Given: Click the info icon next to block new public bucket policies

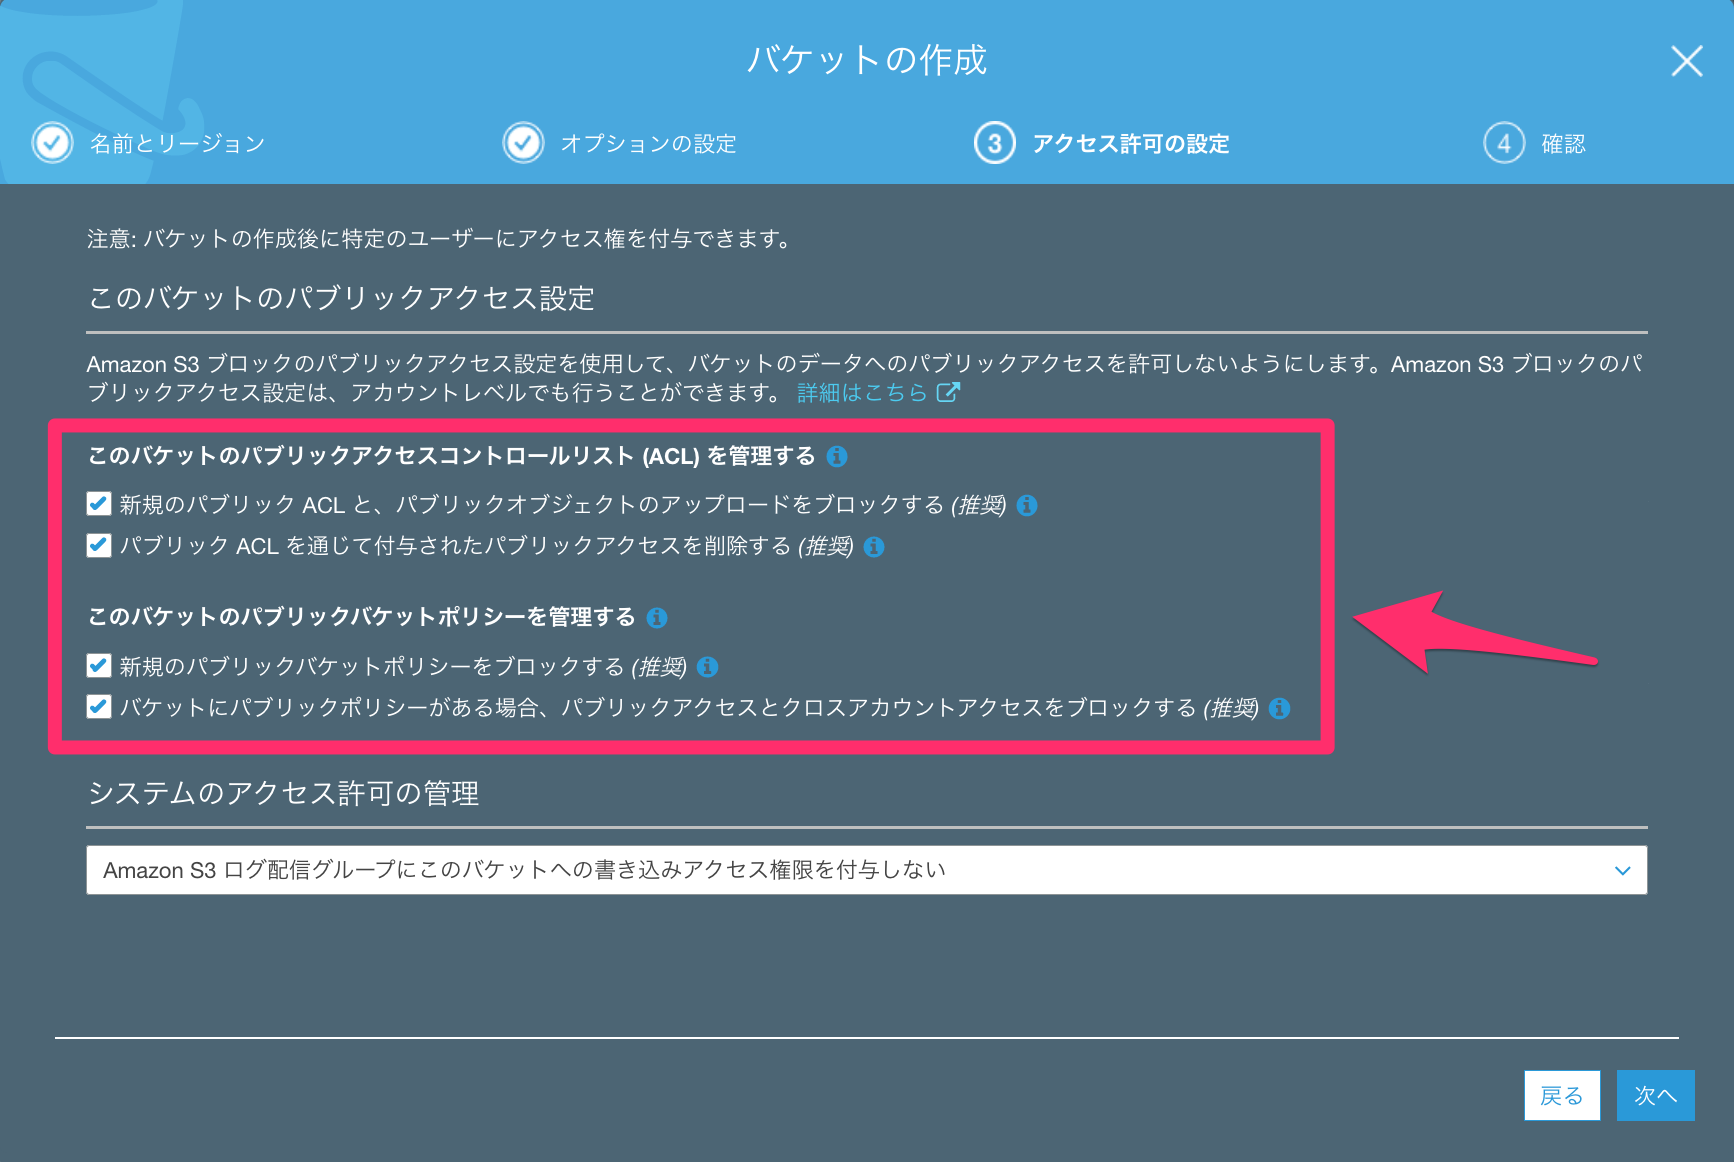Looking at the screenshot, I should [707, 667].
